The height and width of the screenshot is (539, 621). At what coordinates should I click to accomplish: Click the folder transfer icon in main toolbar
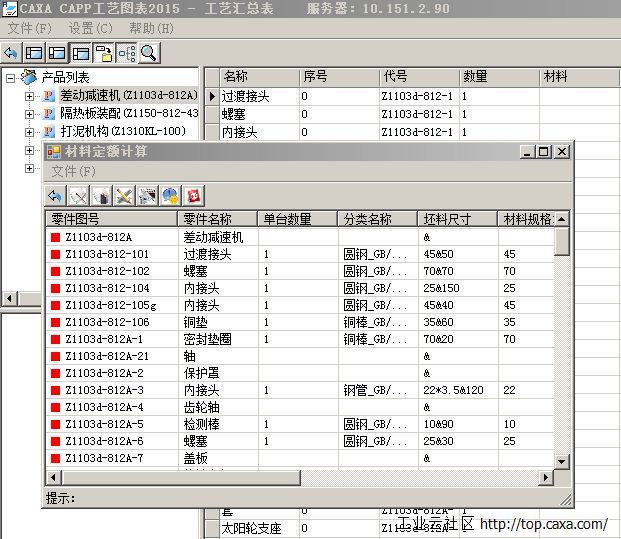tap(103, 52)
